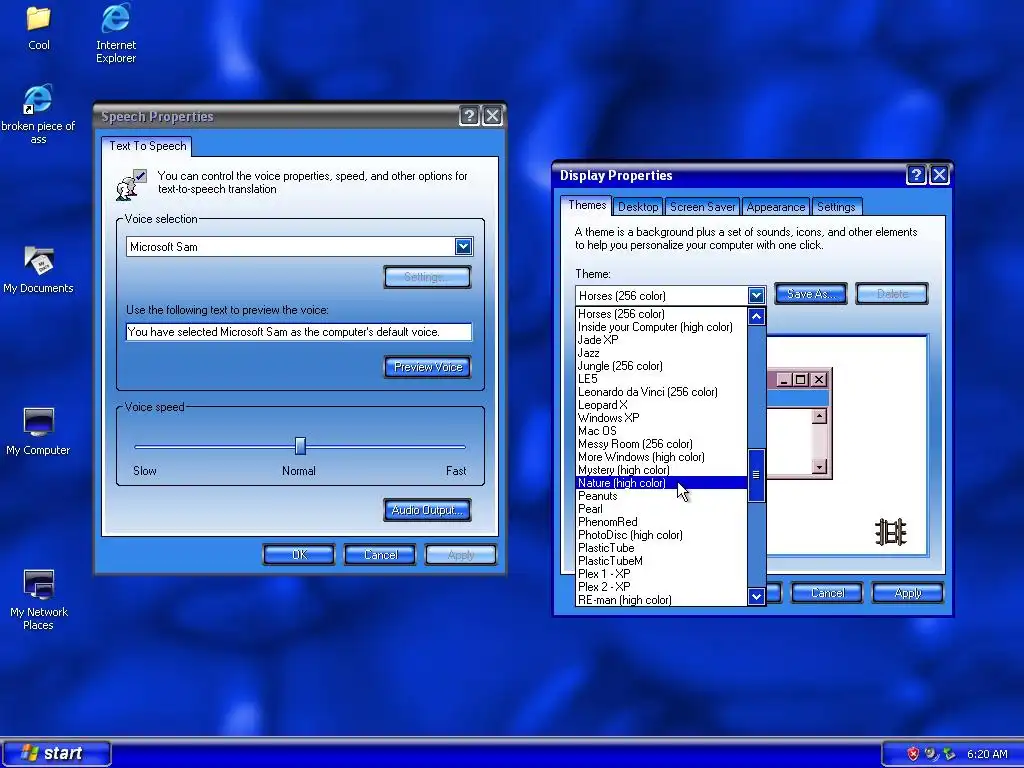
Task: Open the My Network Places desktop icon
Action: point(39,584)
